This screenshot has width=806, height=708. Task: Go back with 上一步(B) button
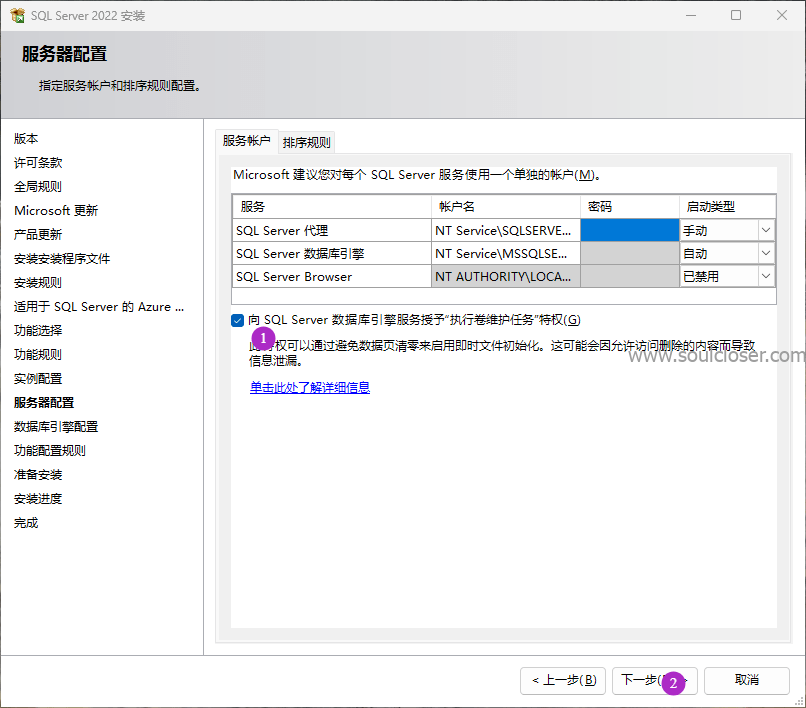[x=563, y=681]
